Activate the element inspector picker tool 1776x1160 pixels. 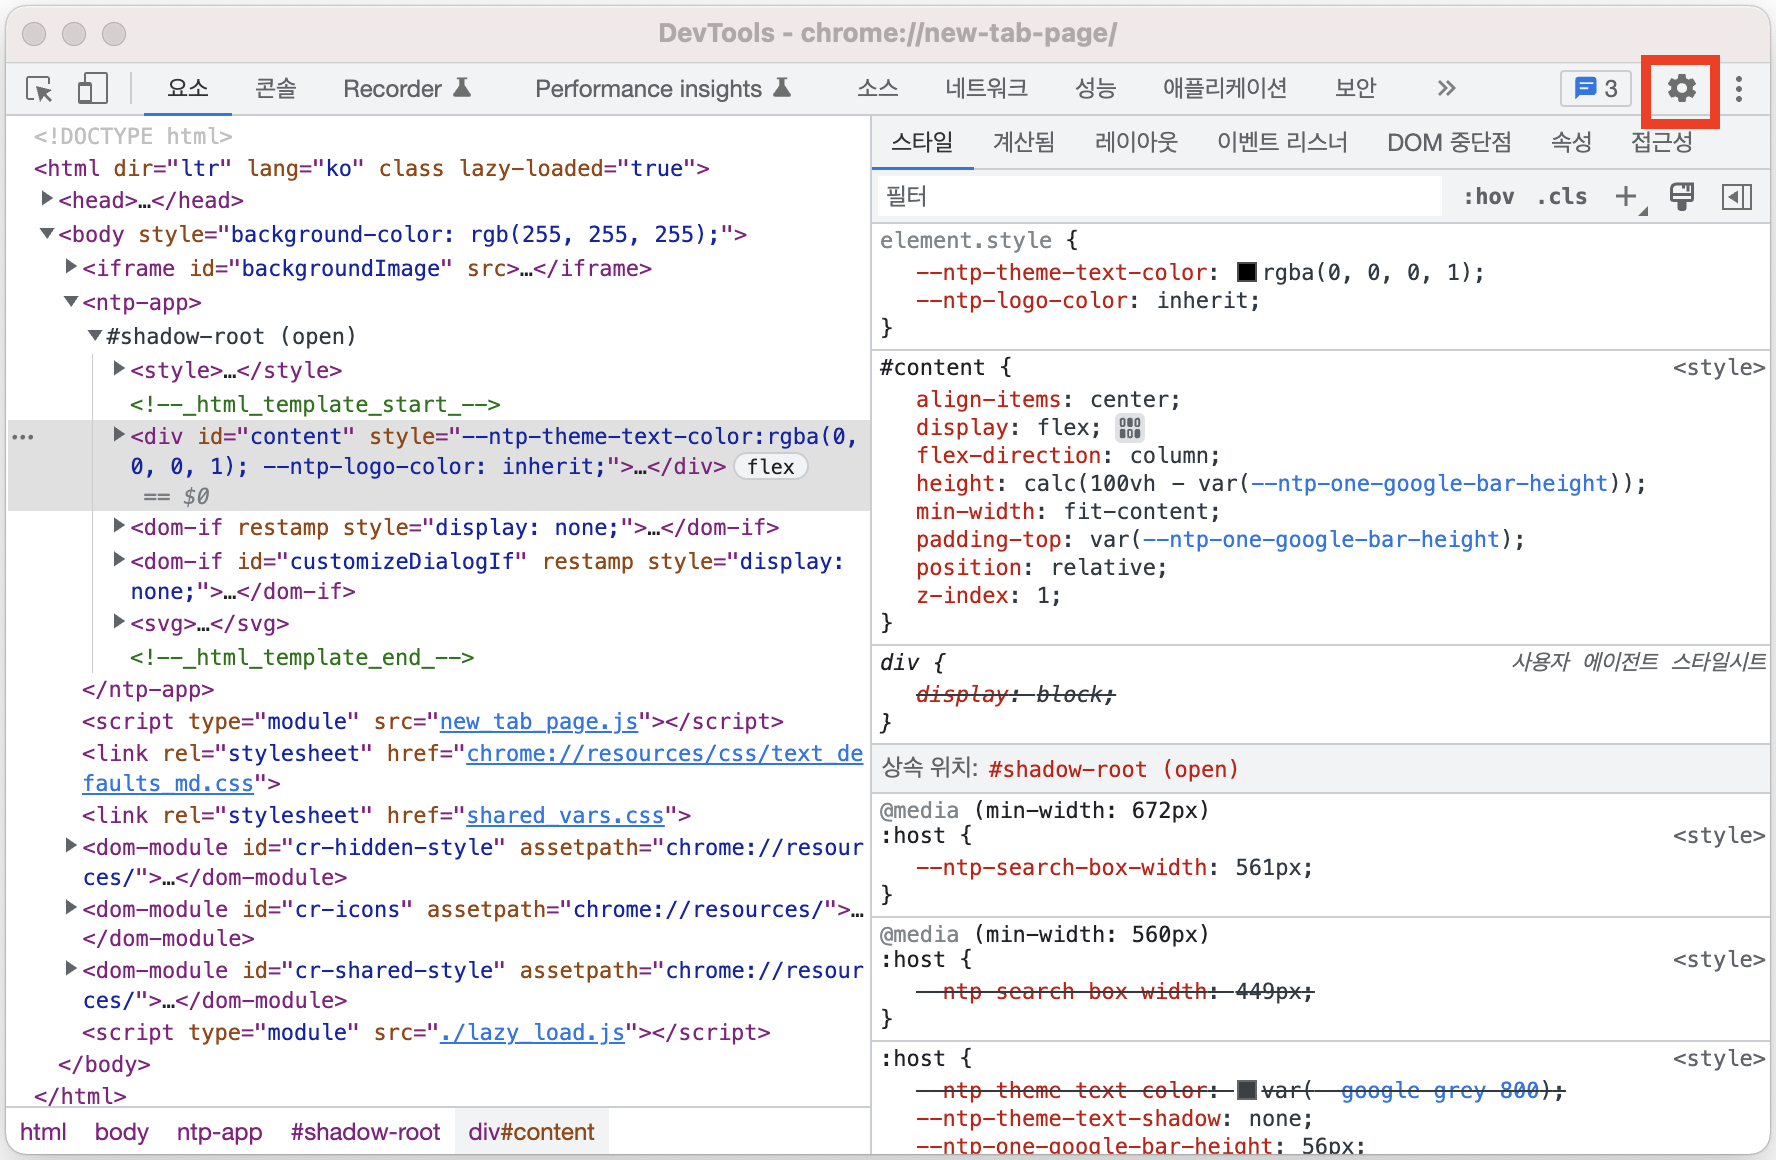click(39, 89)
